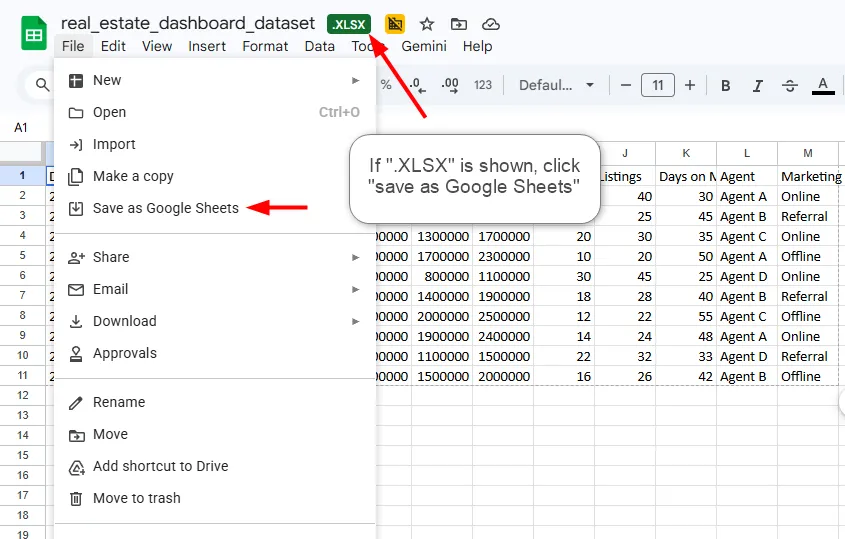
Task: Expand the Download submenu
Action: pyautogui.click(x=214, y=321)
